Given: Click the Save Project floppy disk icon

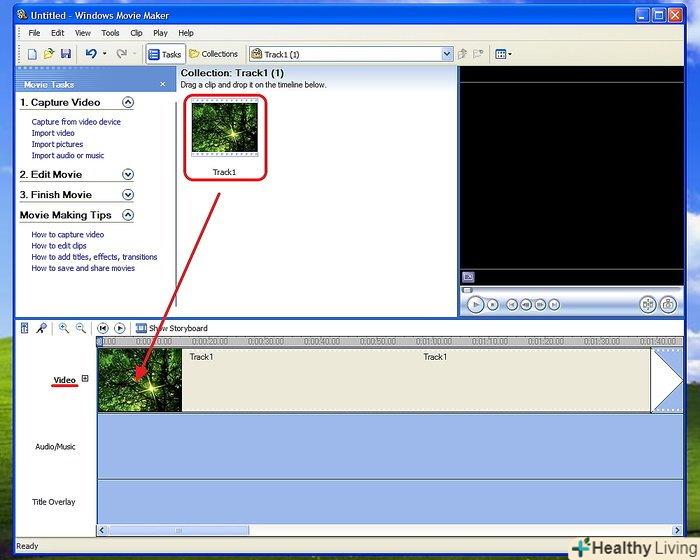Looking at the screenshot, I should click(65, 54).
